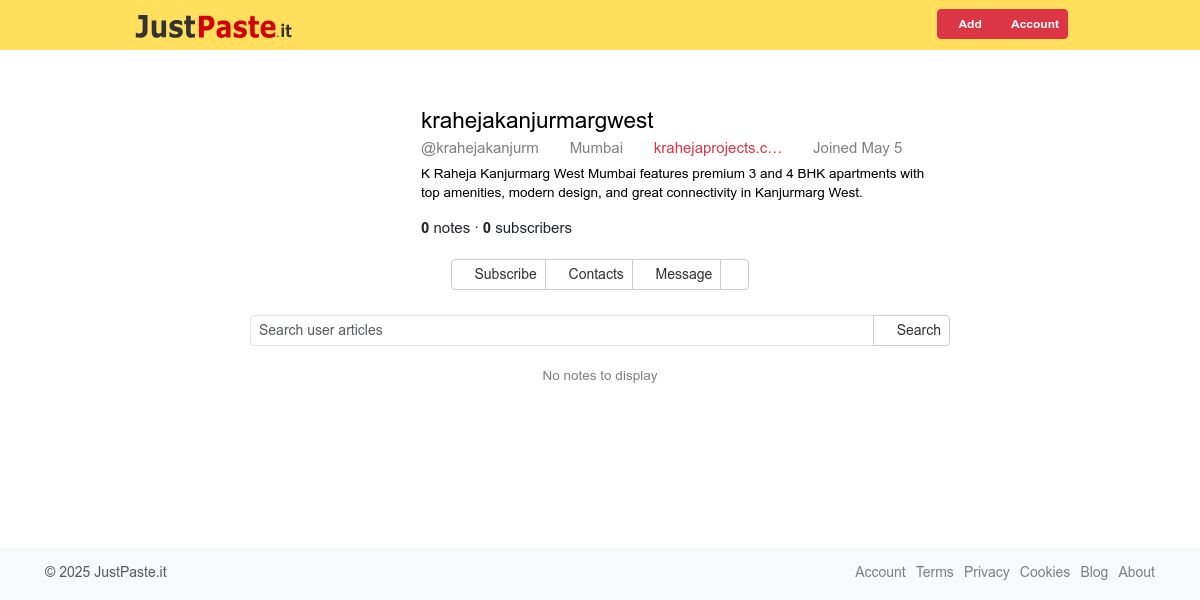Click the No notes to display message
The height and width of the screenshot is (600, 1200).
tap(600, 376)
